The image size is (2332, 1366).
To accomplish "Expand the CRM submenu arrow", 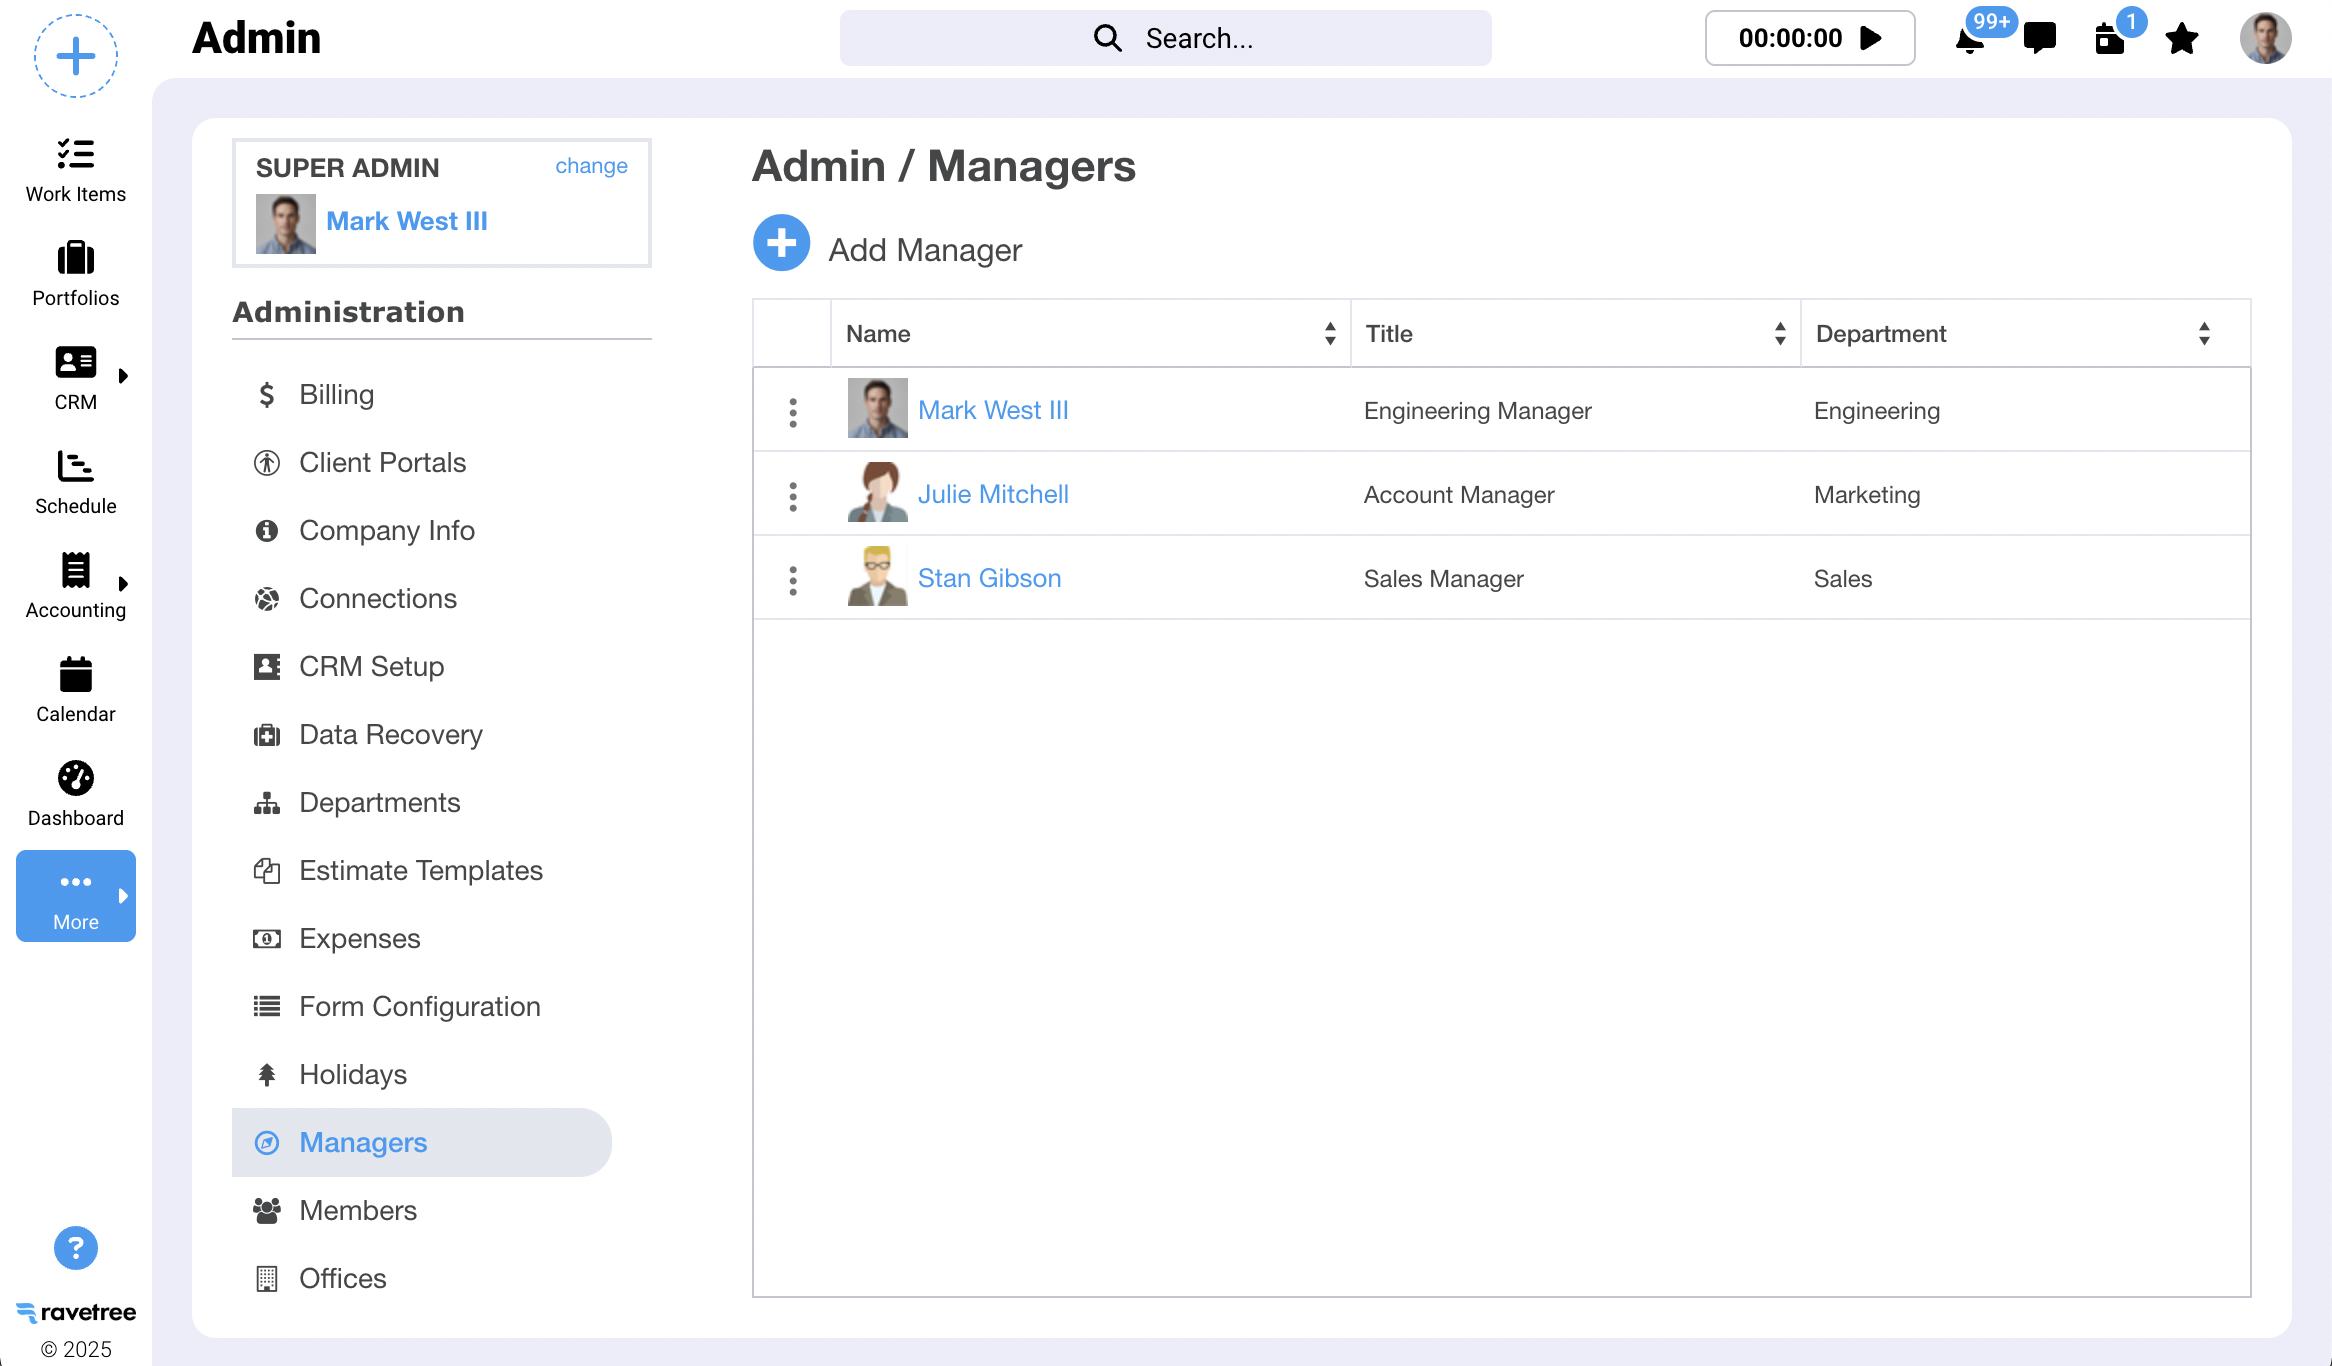I will click(x=123, y=376).
